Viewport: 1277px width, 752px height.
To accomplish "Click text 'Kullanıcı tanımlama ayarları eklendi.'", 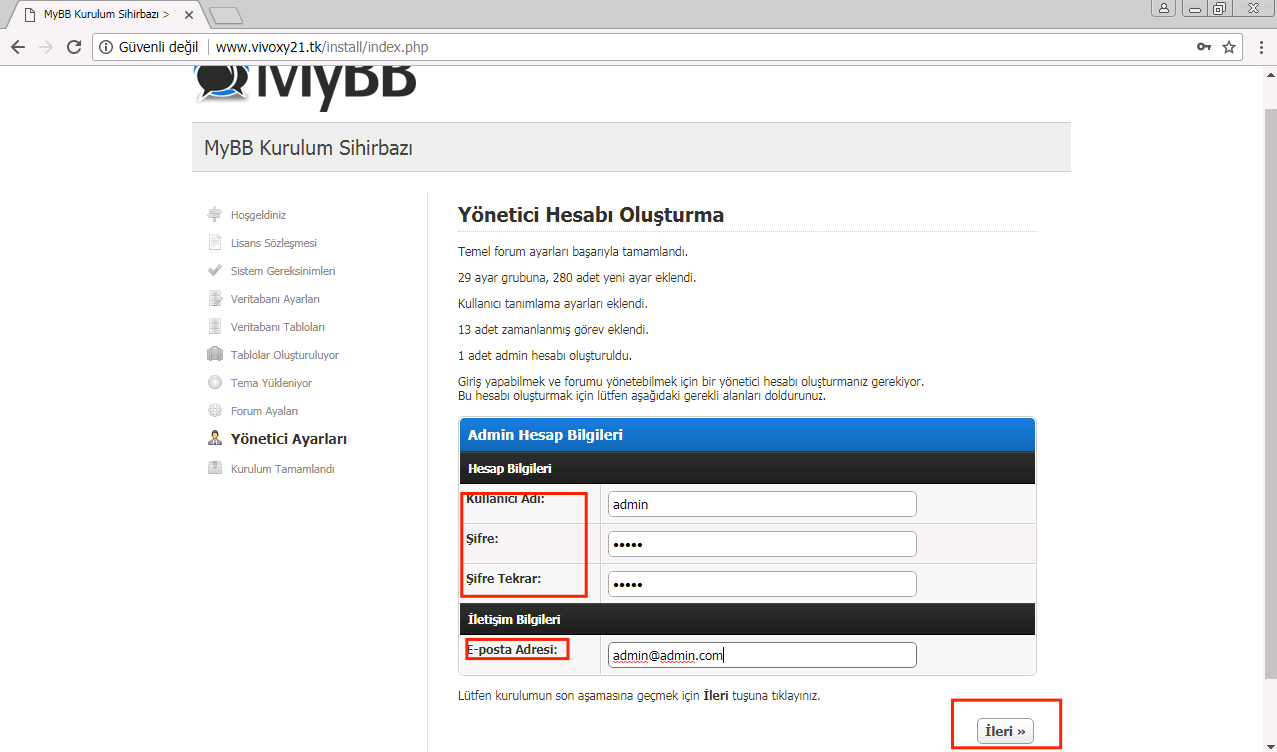I will pyautogui.click(x=553, y=304).
